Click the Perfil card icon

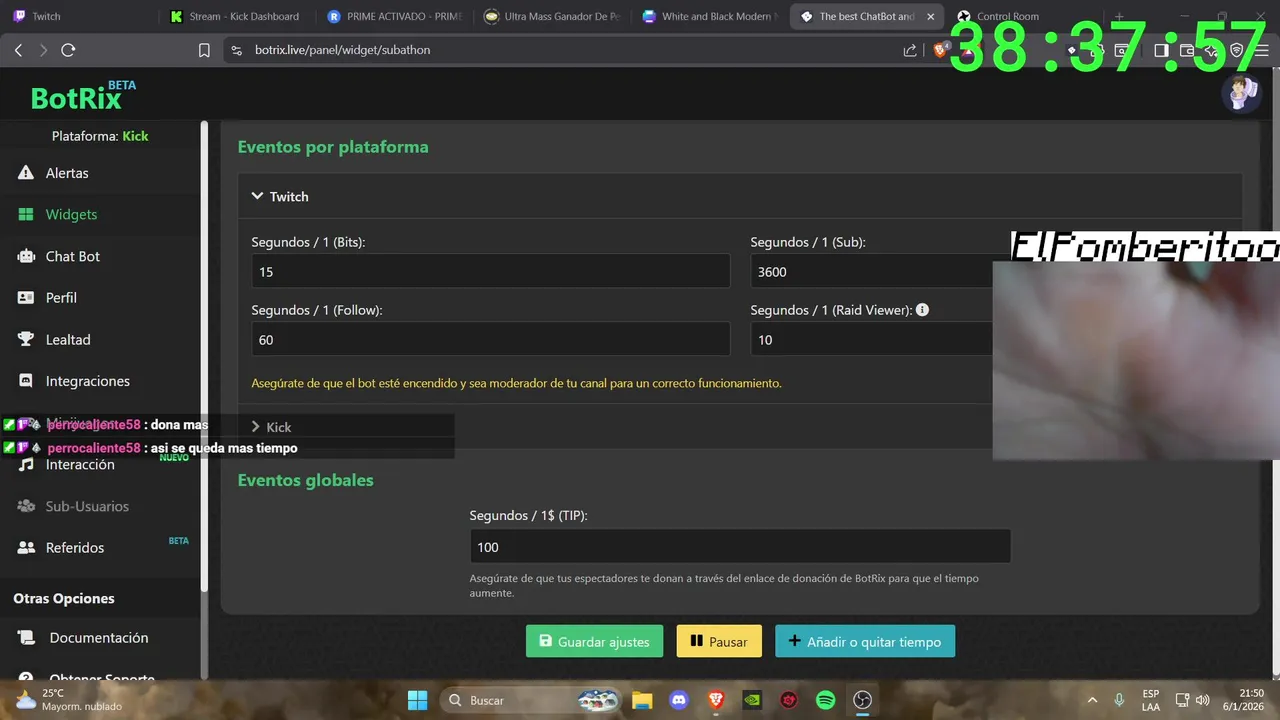[26, 298]
